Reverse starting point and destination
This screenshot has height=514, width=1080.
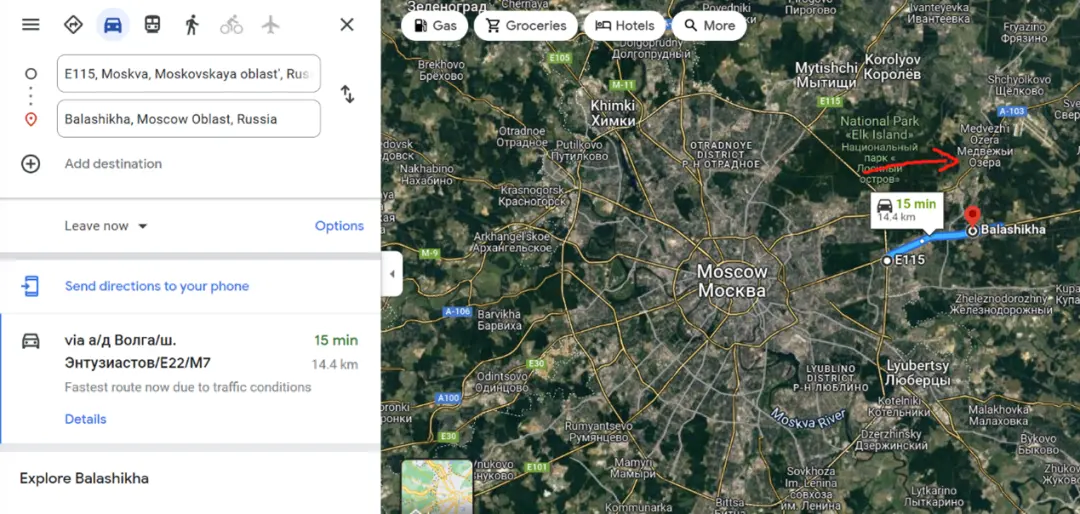tap(347, 94)
